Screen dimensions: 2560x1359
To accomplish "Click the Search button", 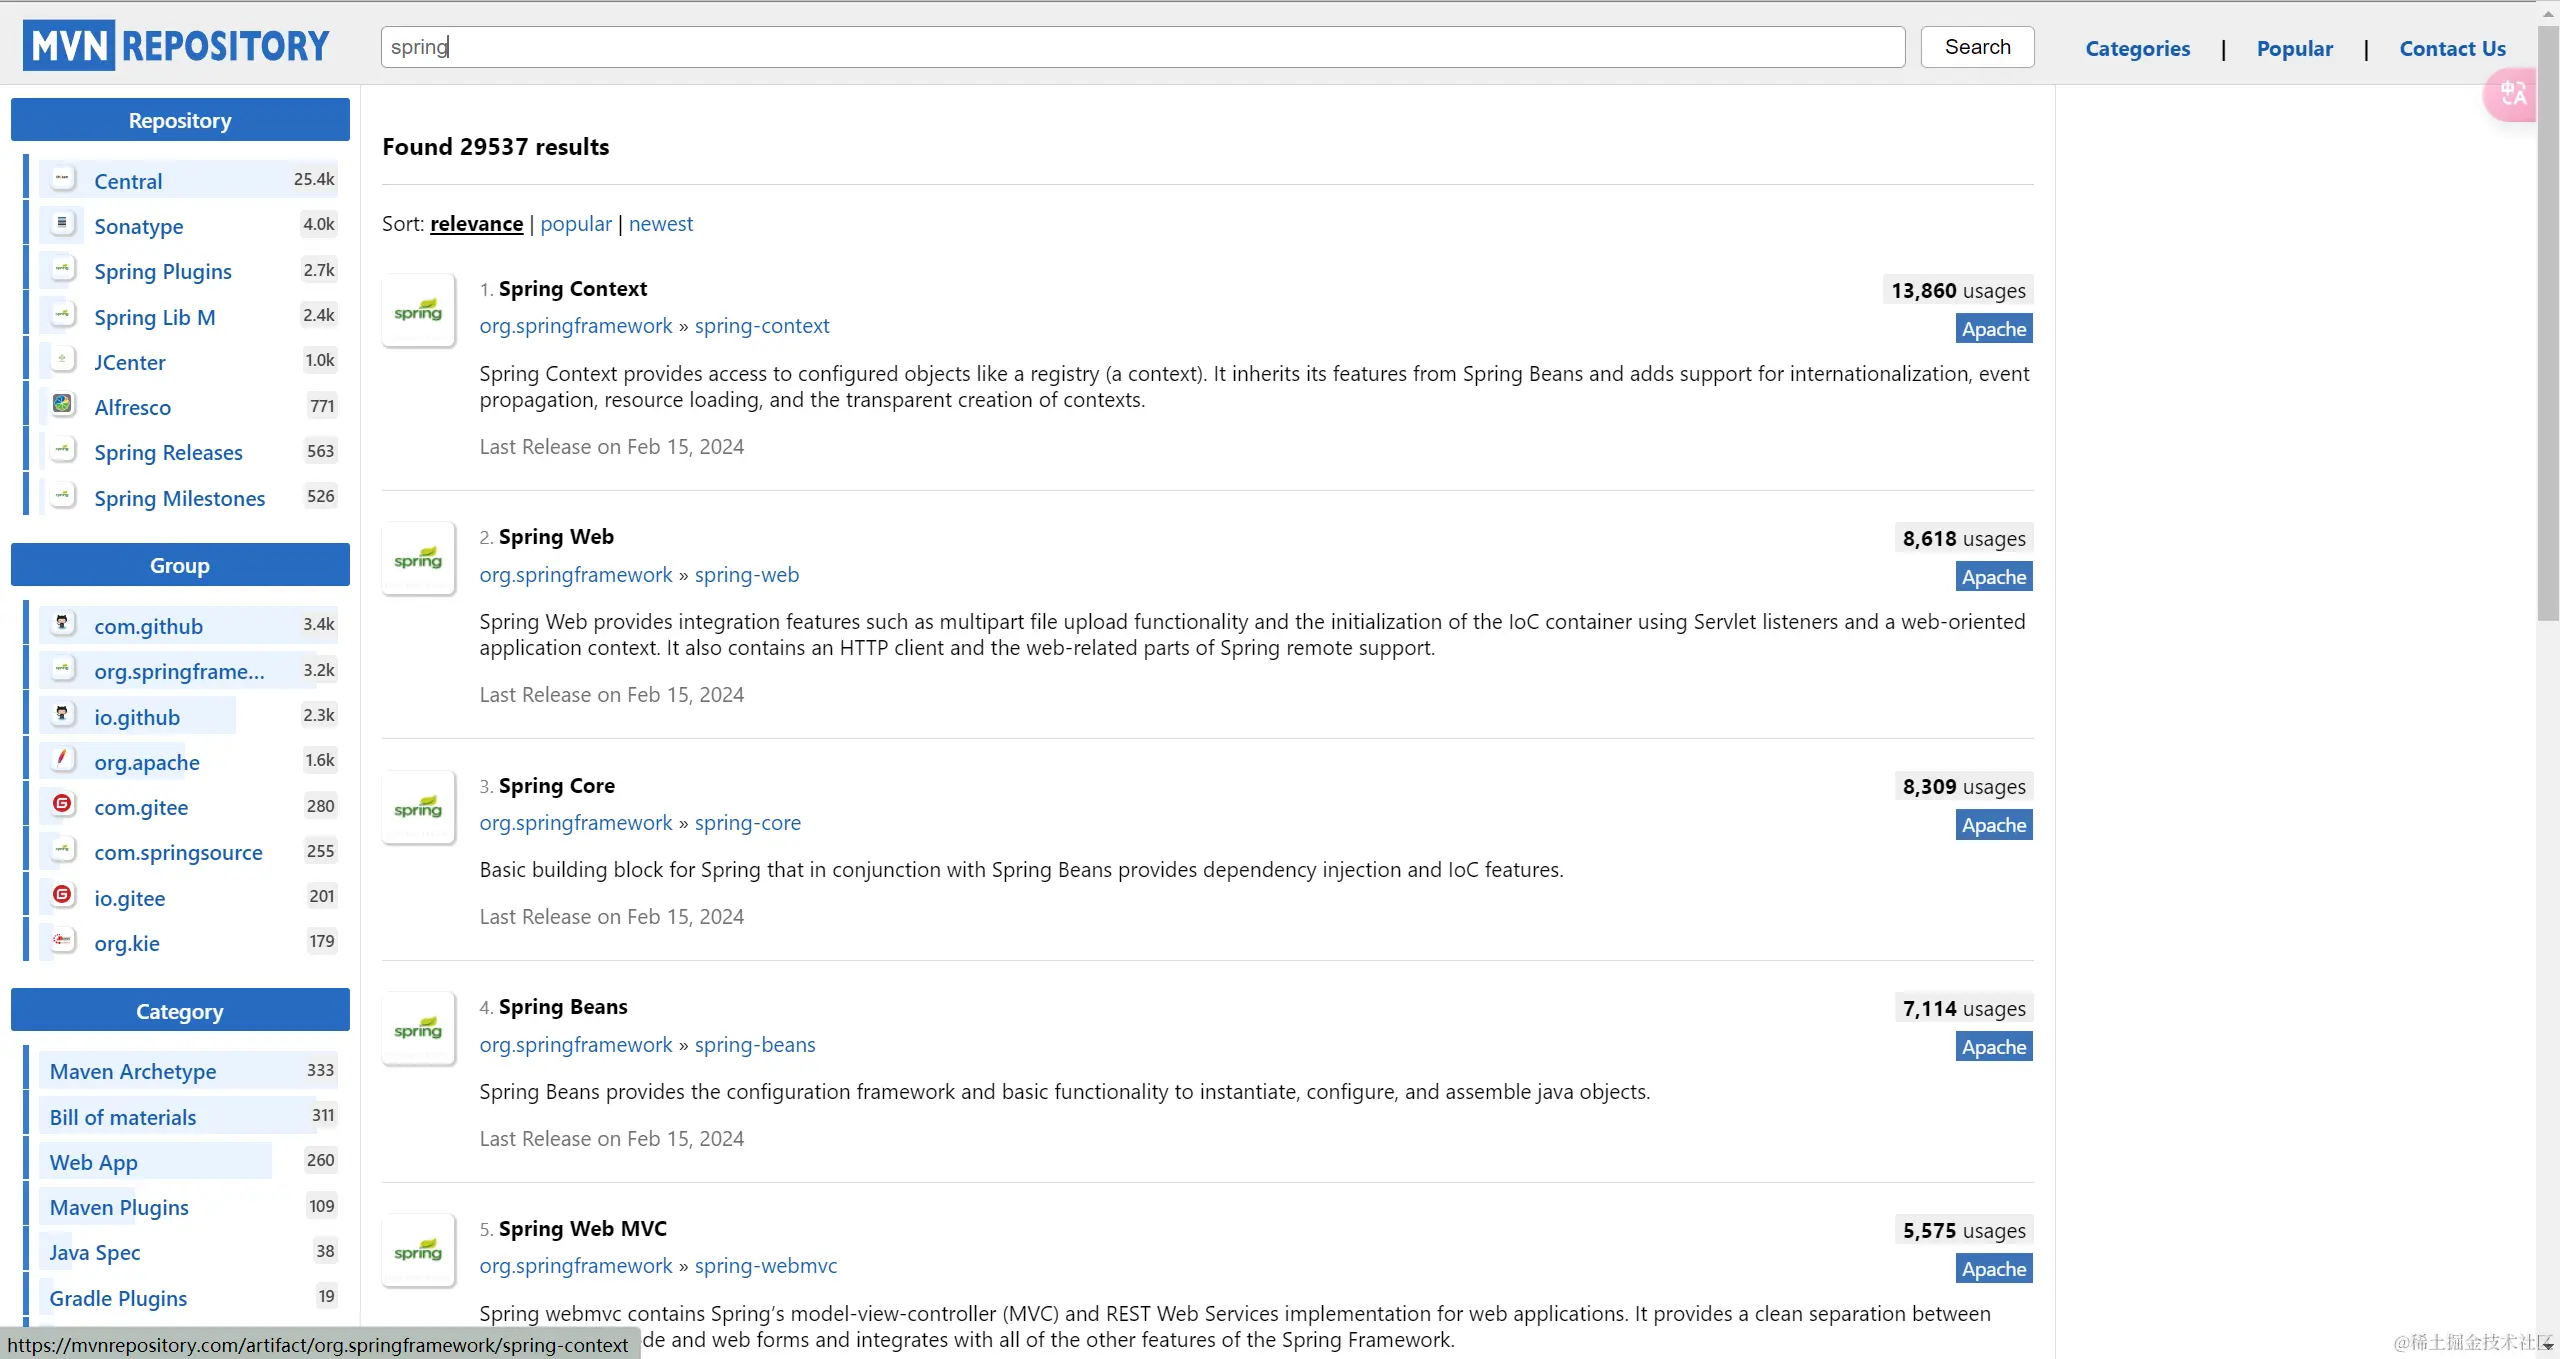I will [x=1977, y=47].
